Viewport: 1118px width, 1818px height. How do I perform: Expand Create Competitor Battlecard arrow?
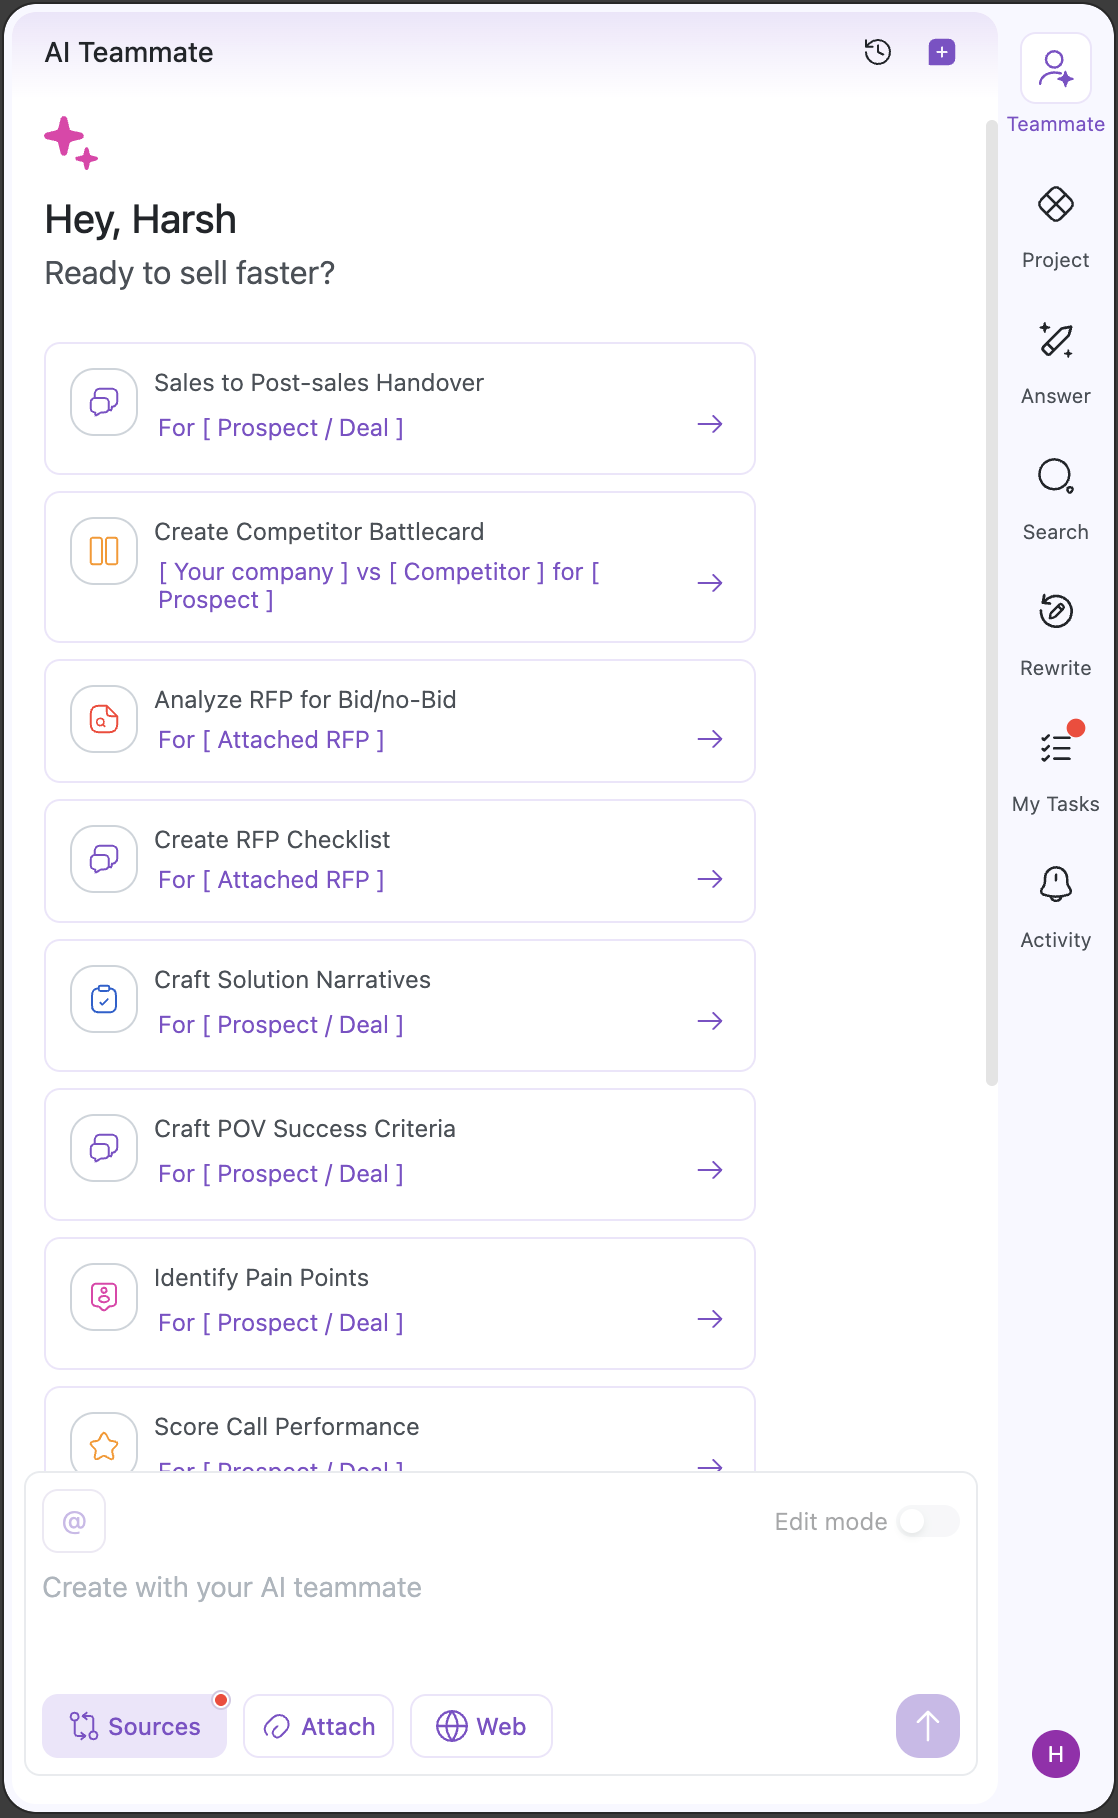[x=710, y=583]
